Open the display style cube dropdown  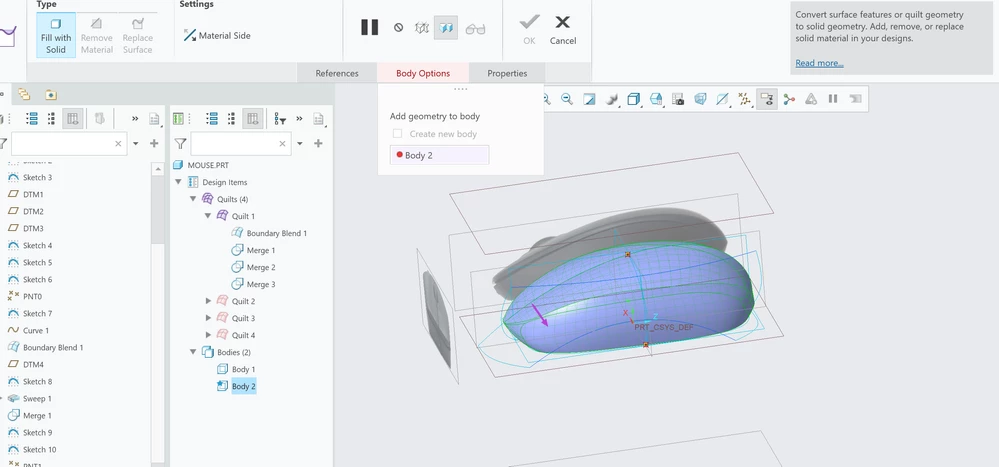tap(634, 99)
